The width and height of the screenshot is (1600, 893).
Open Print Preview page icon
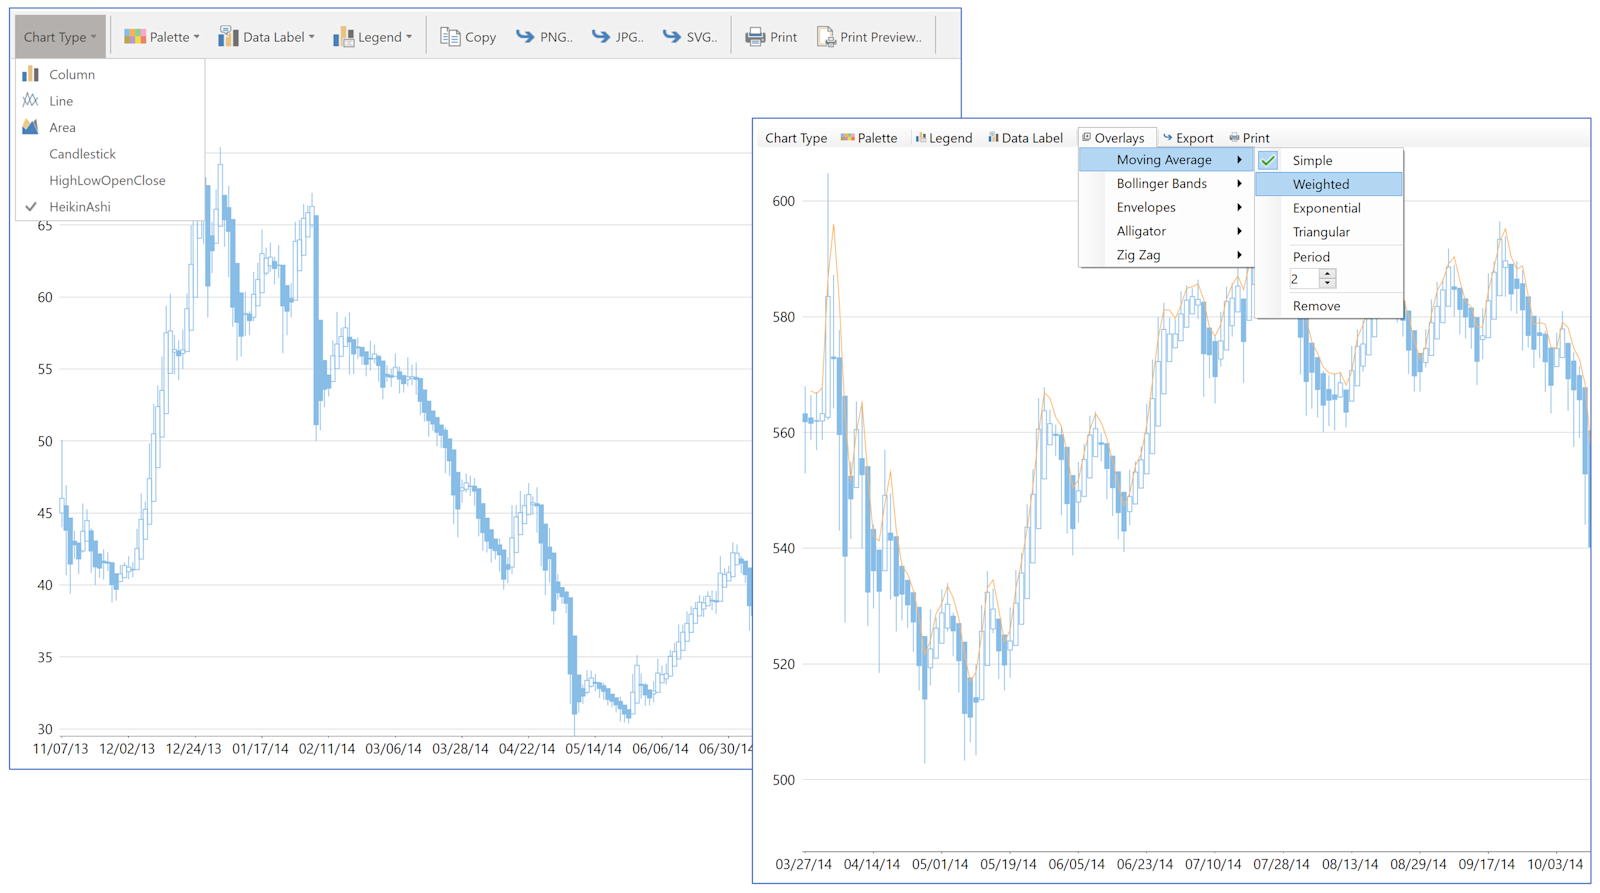coord(826,37)
